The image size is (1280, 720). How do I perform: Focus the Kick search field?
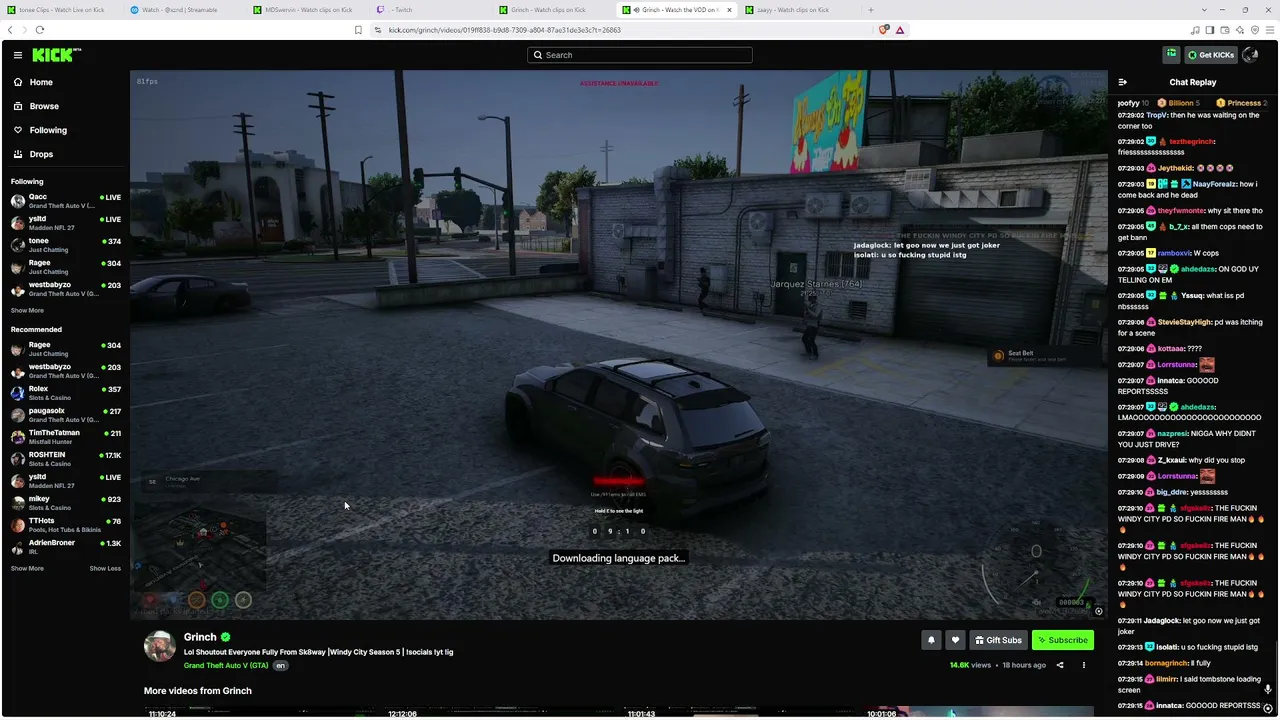click(640, 55)
